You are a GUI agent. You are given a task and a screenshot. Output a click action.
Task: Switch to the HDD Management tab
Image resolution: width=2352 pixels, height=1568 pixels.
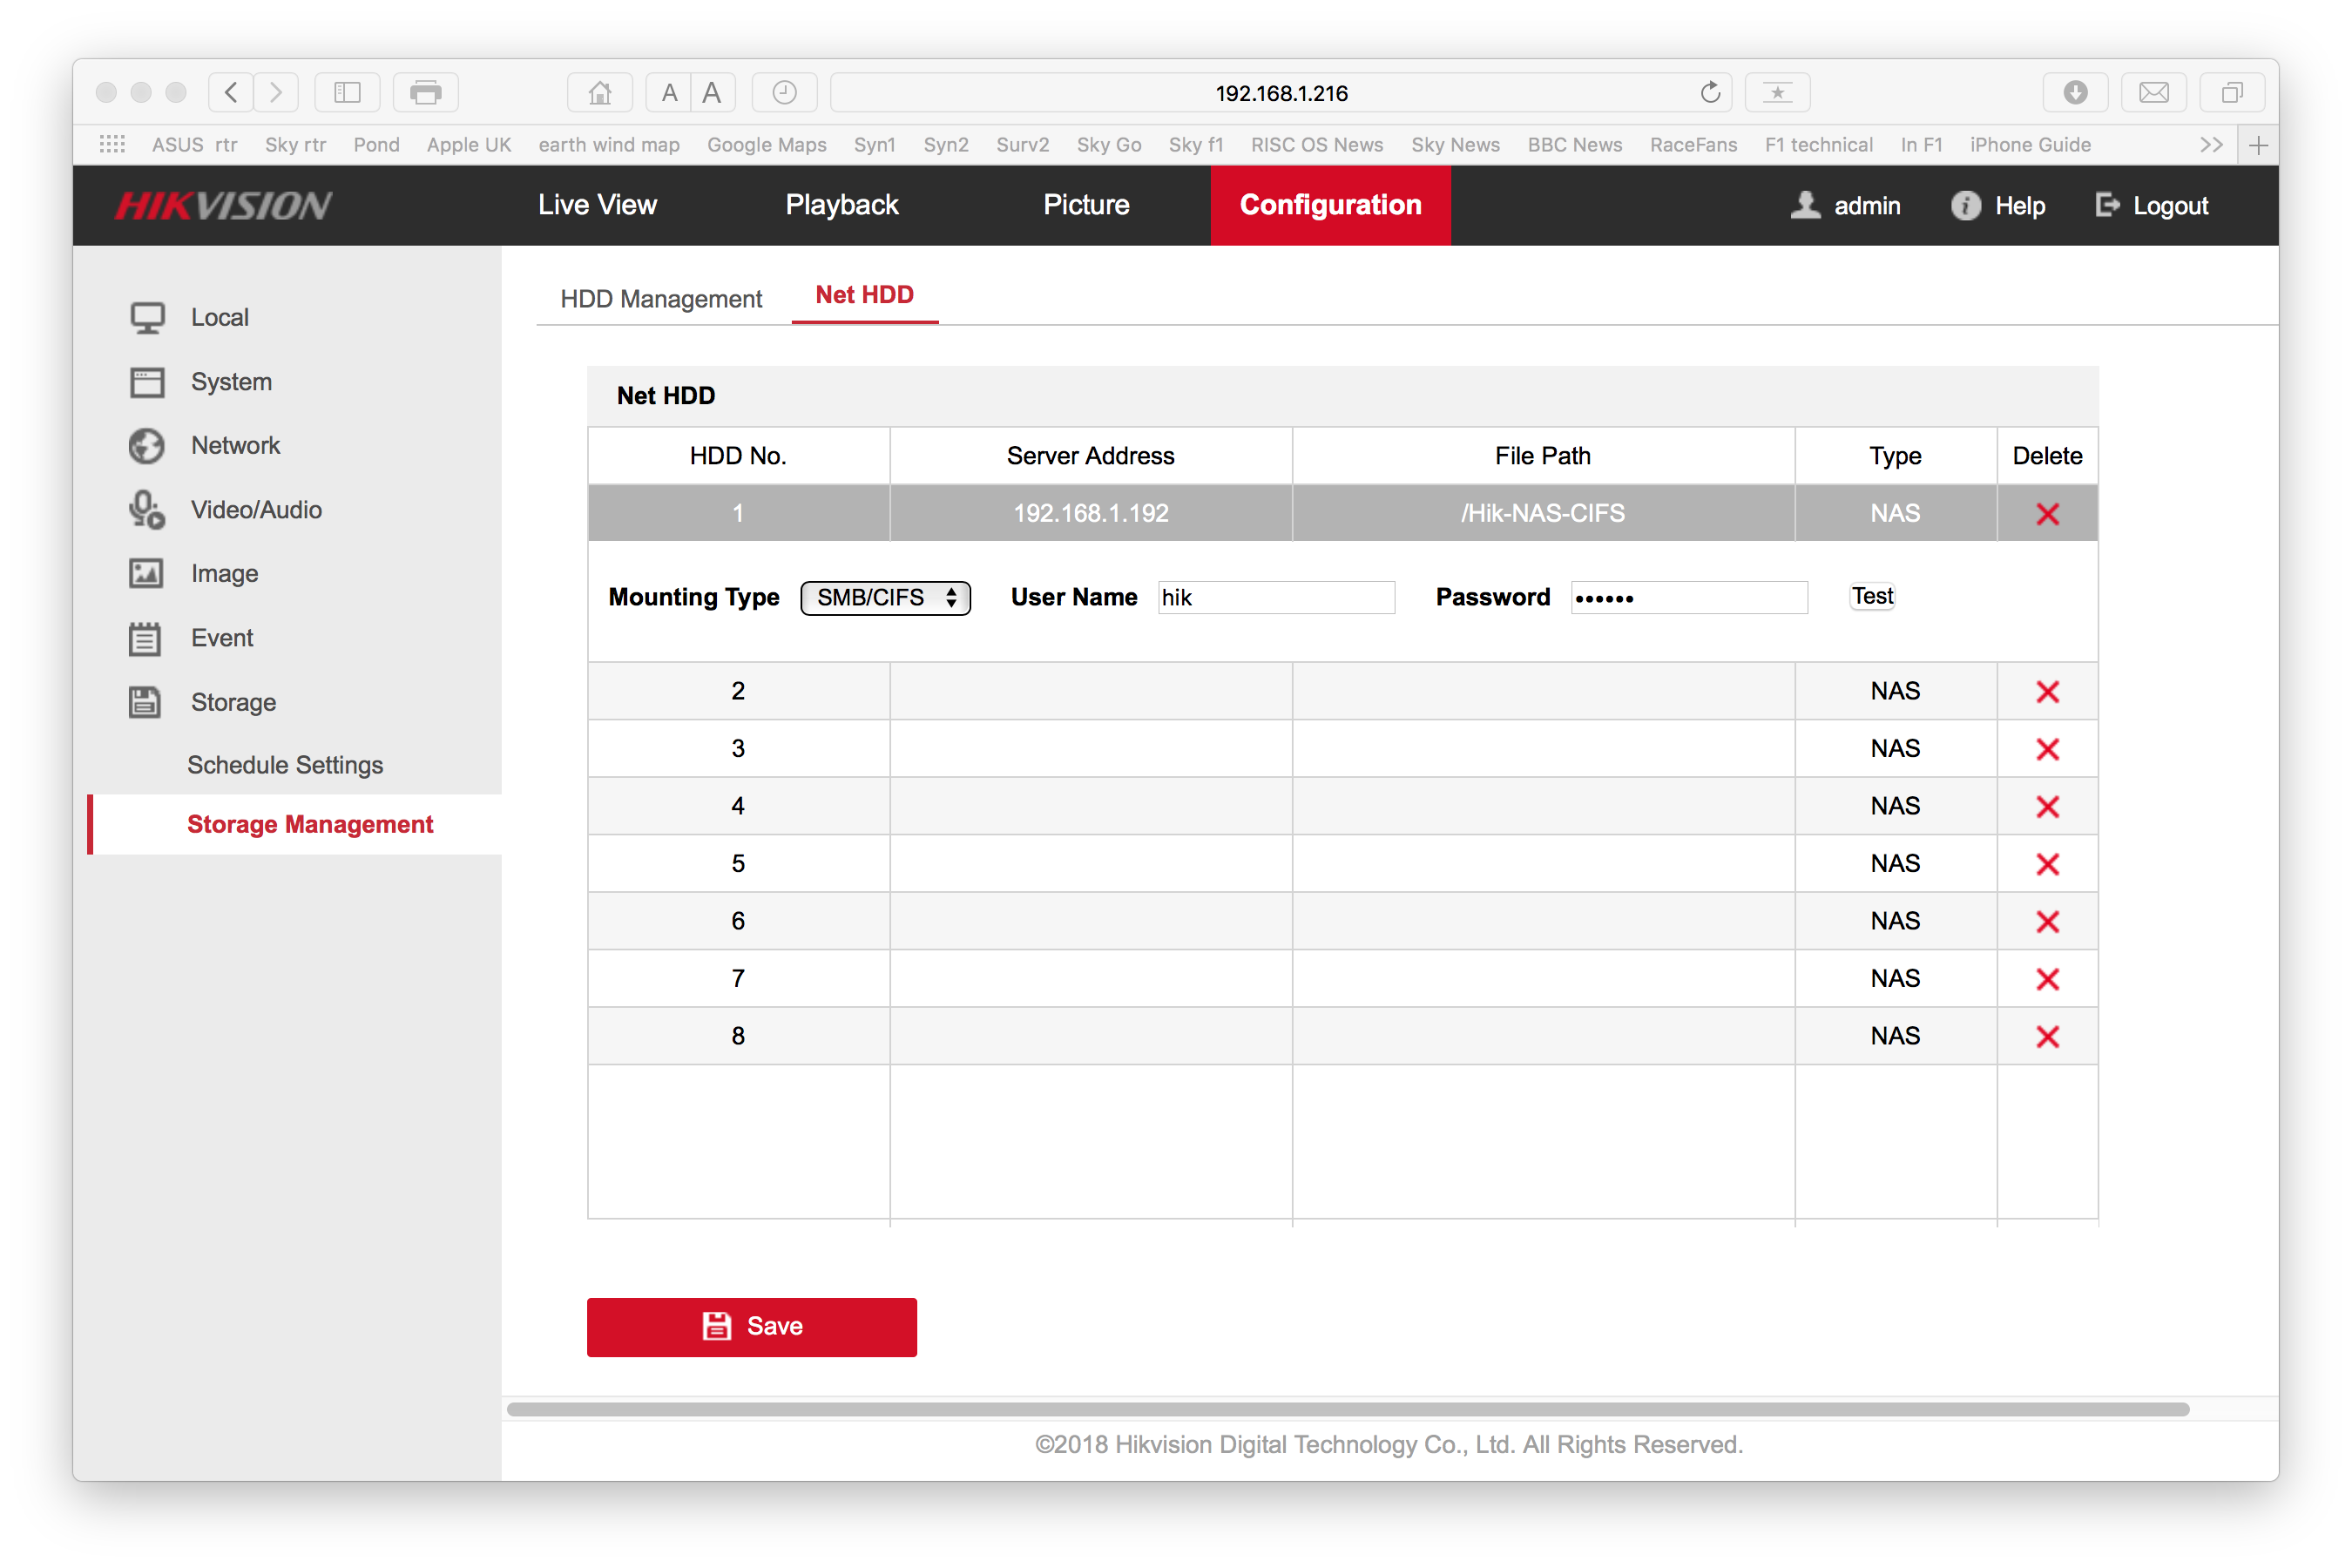[661, 299]
